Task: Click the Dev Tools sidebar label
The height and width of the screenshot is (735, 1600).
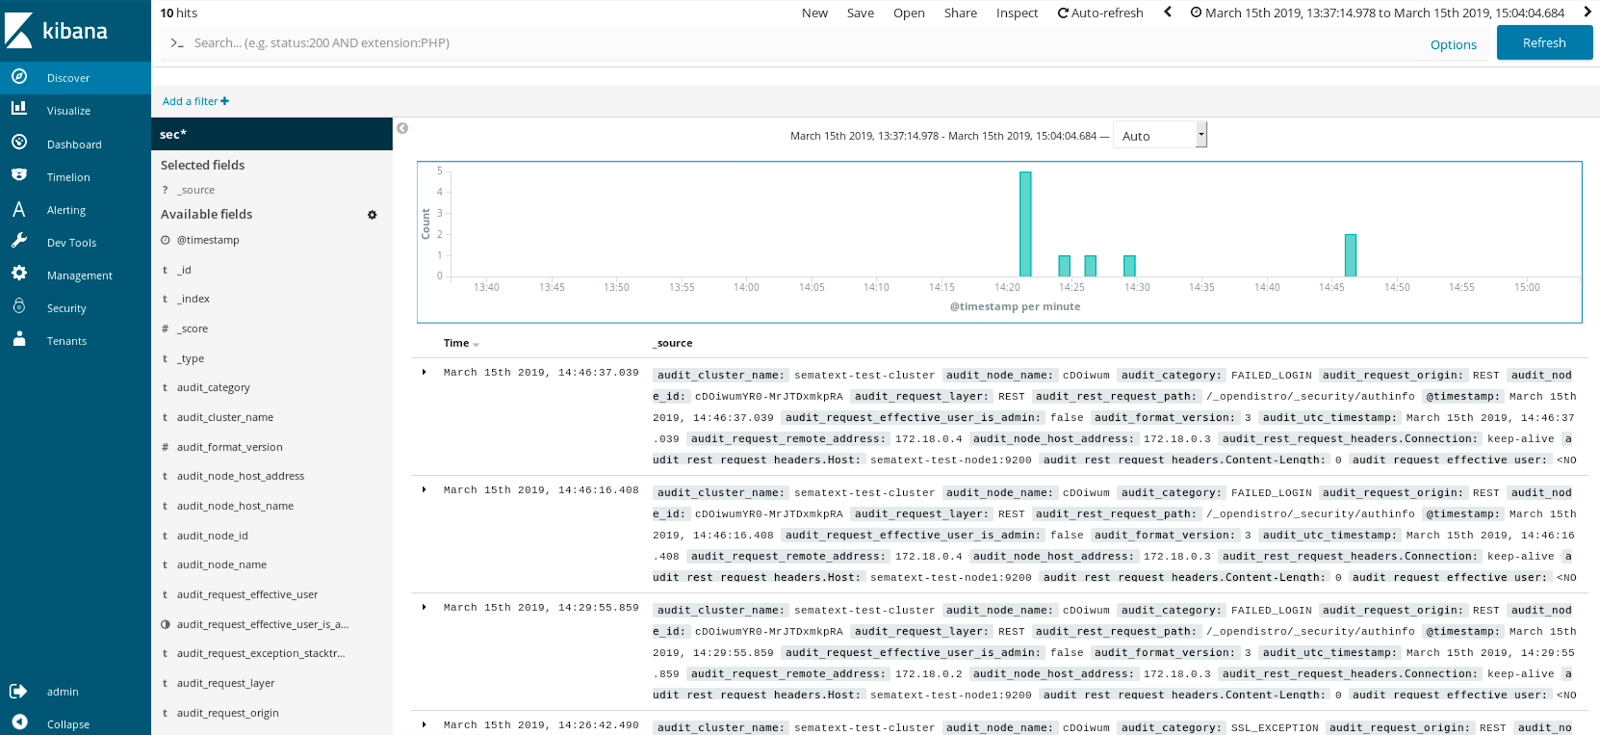Action: 72,243
